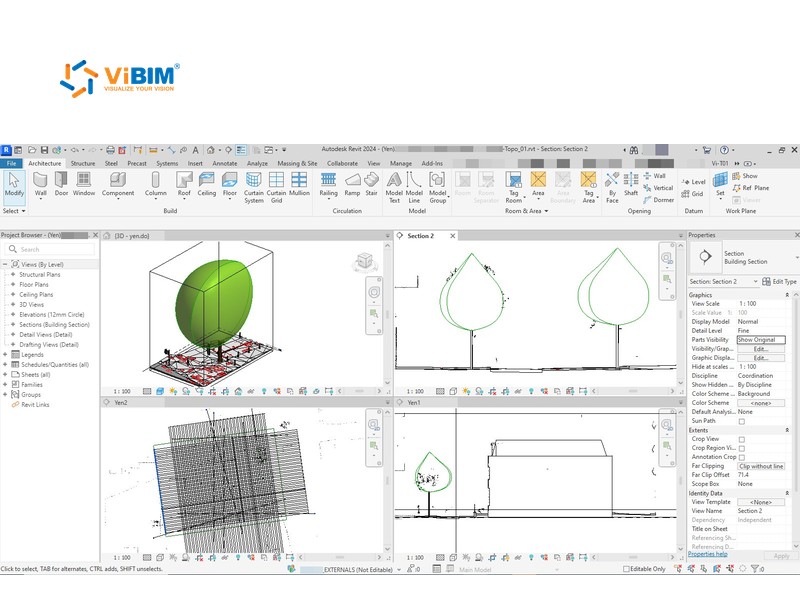
Task: Activate the Section 2 view tab
Action: [420, 236]
